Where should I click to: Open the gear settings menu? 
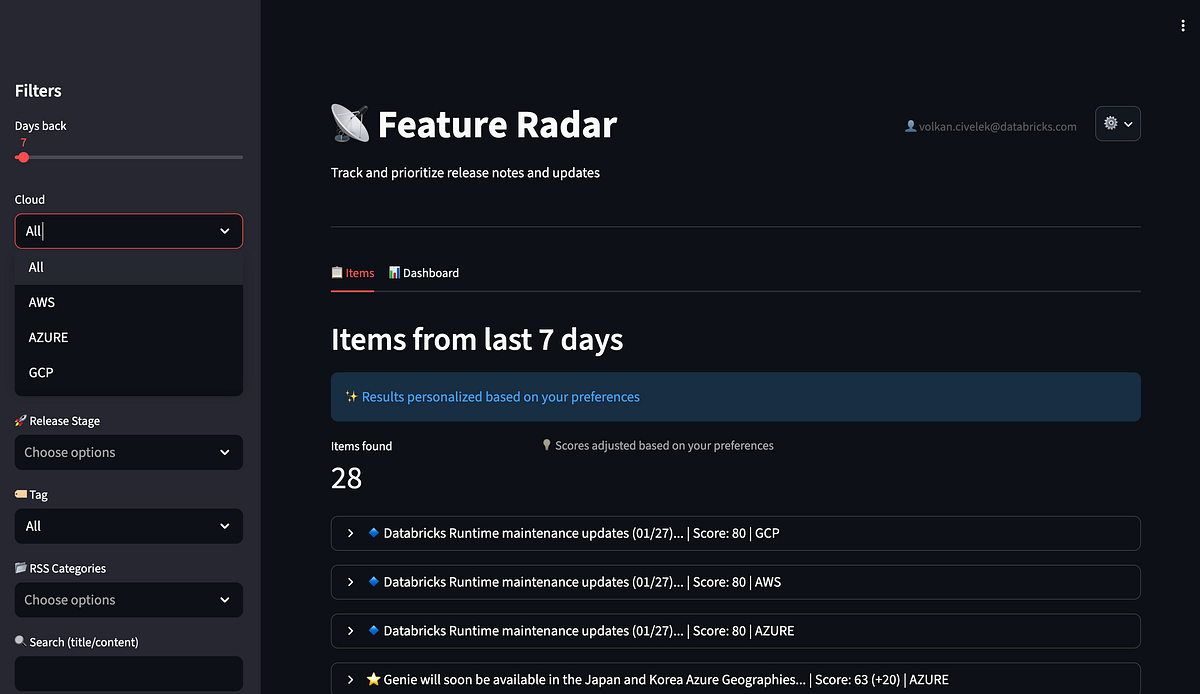[1118, 124]
